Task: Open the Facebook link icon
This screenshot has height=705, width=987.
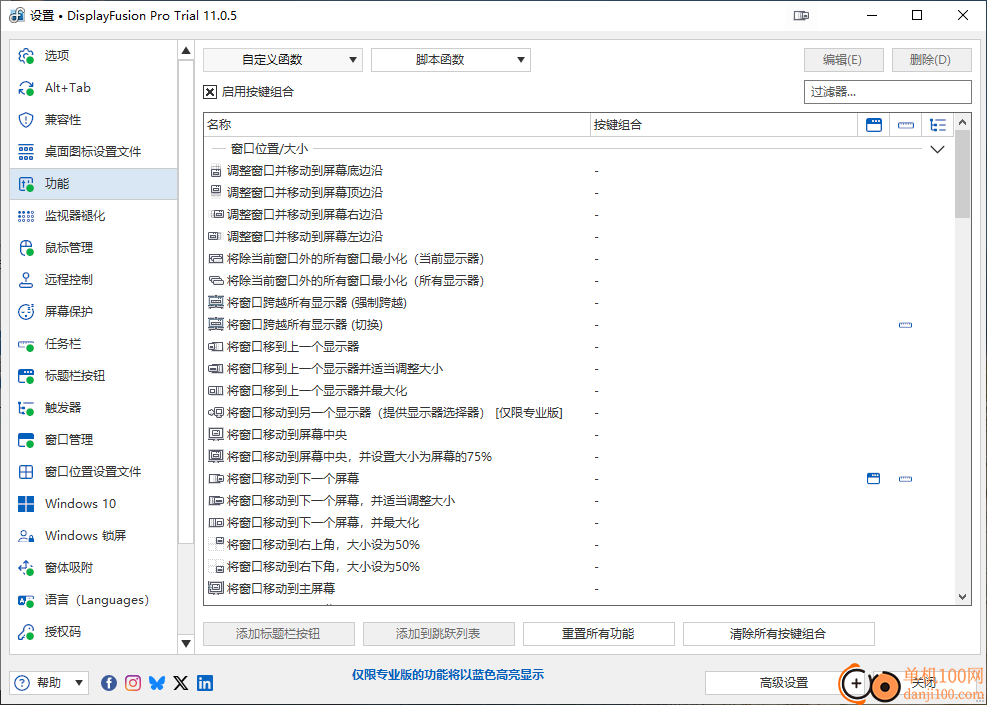Action: pos(109,682)
